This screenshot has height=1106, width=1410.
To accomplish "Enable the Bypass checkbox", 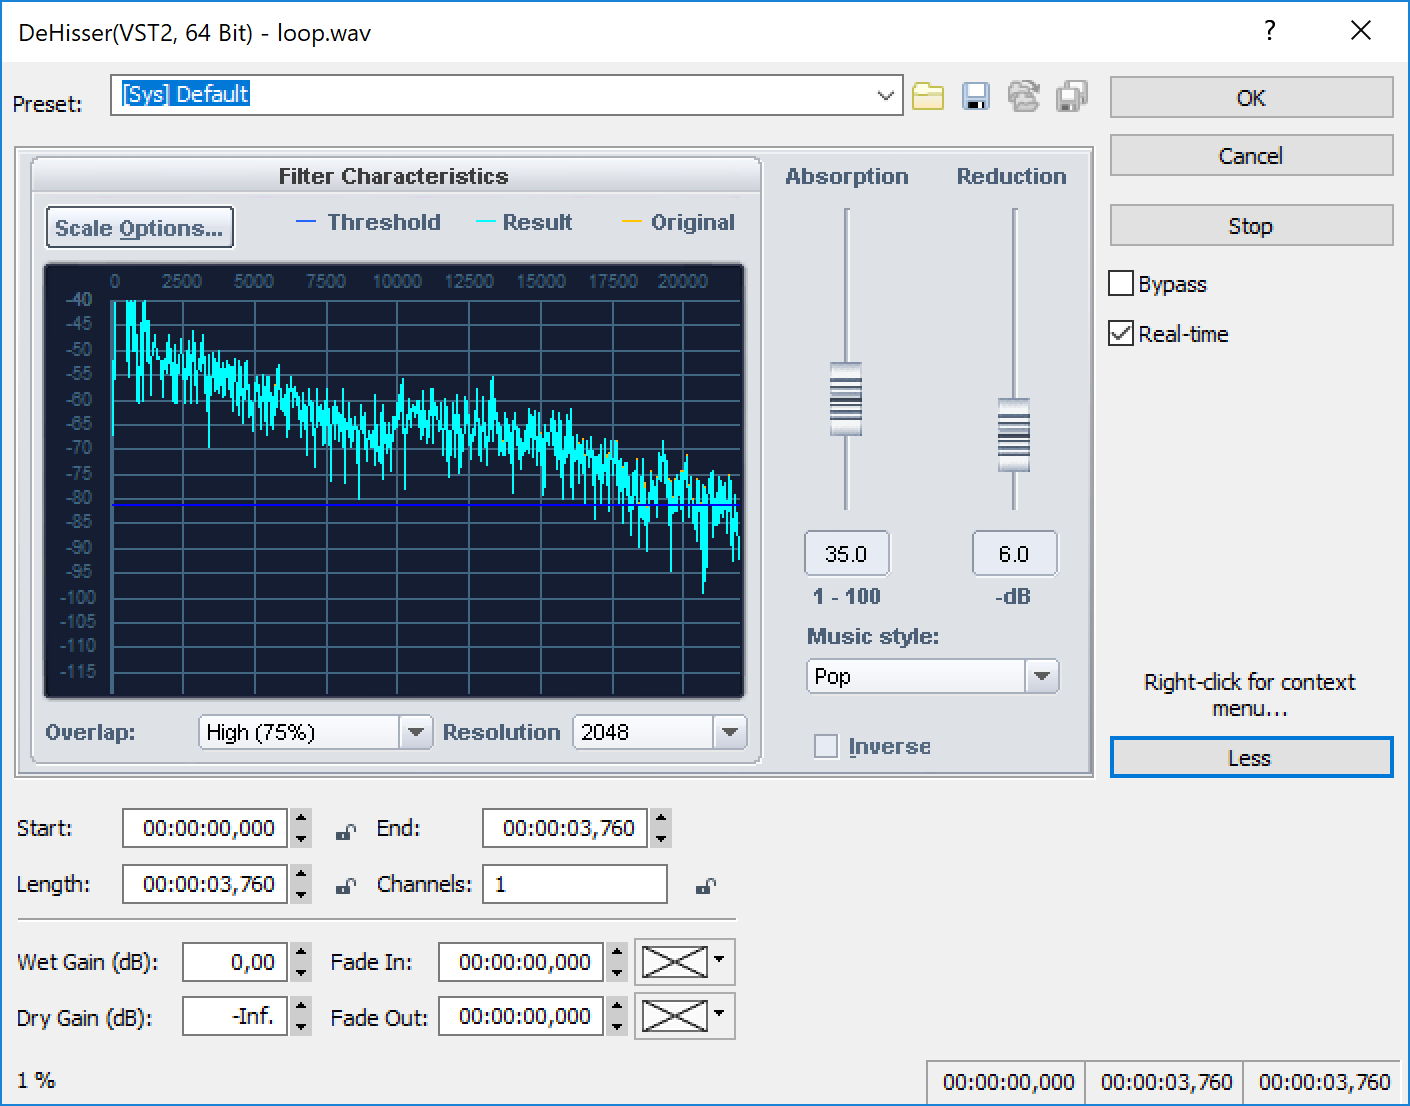I will click(1121, 284).
